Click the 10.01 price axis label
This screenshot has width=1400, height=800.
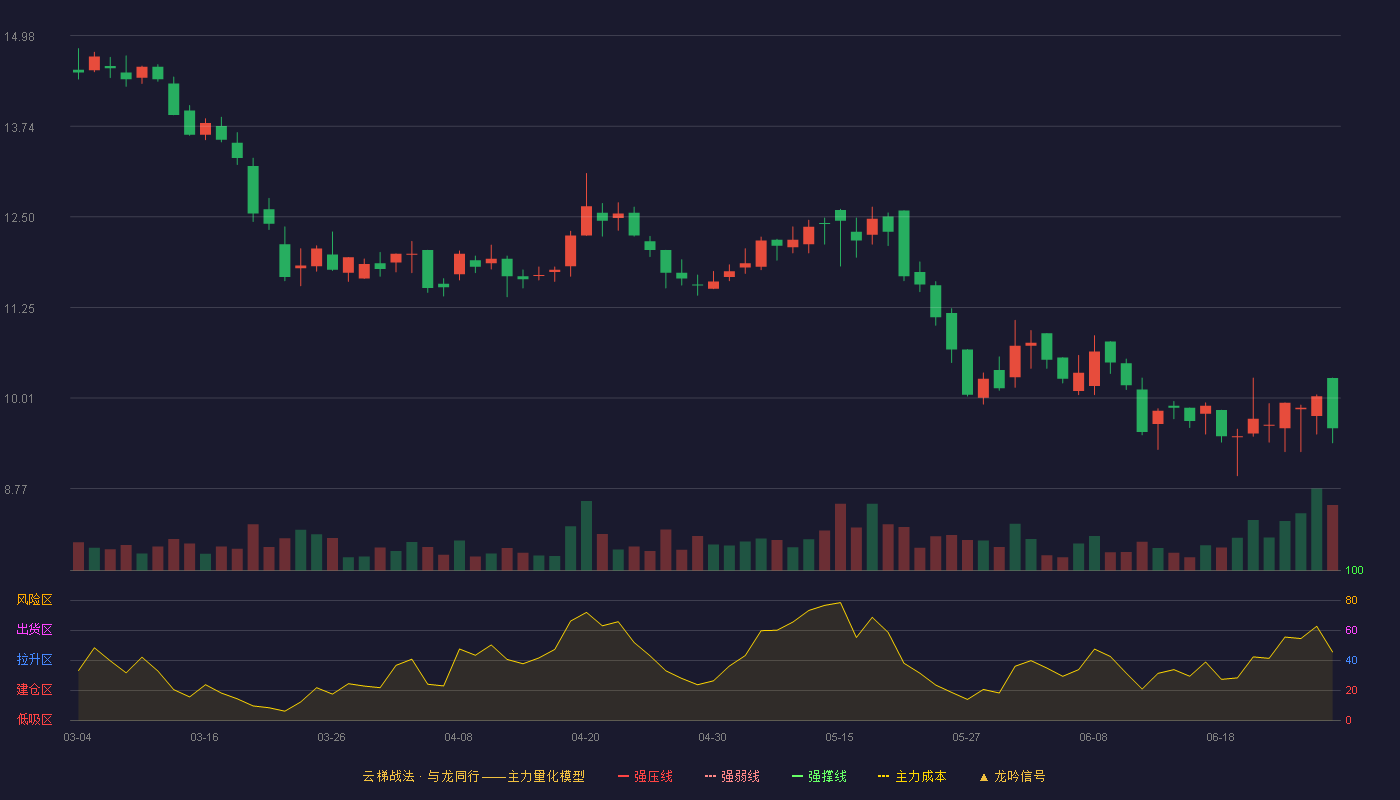click(x=19, y=399)
